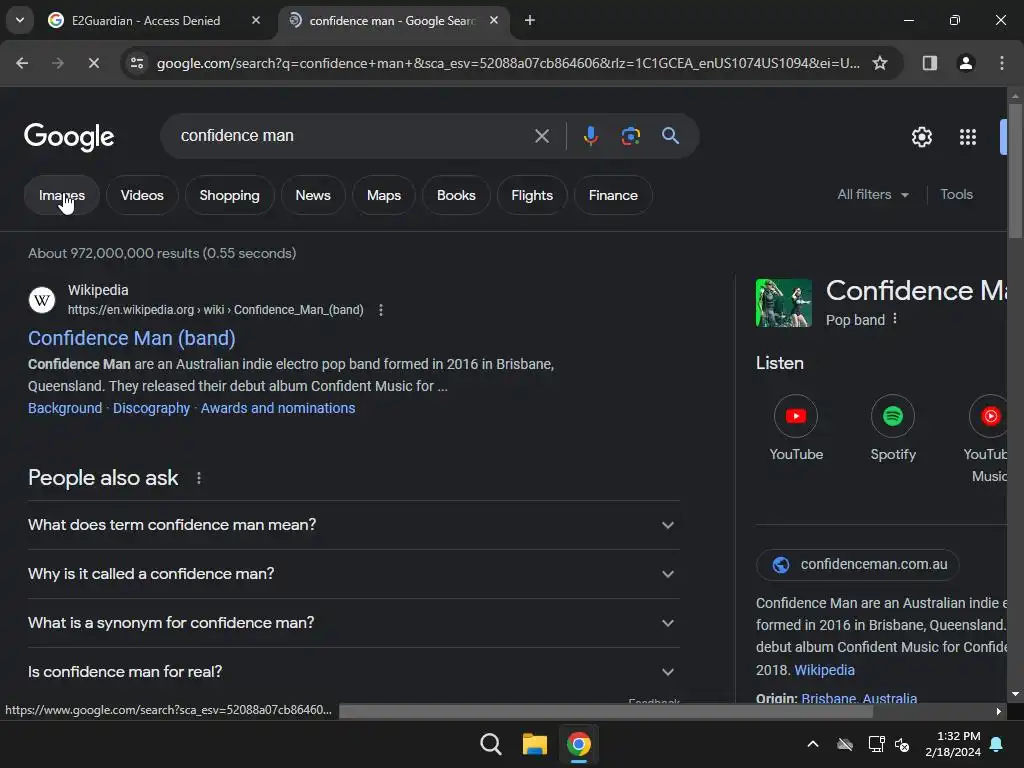This screenshot has width=1024, height=768.
Task: Close the confidence man search tab
Action: [494, 20]
